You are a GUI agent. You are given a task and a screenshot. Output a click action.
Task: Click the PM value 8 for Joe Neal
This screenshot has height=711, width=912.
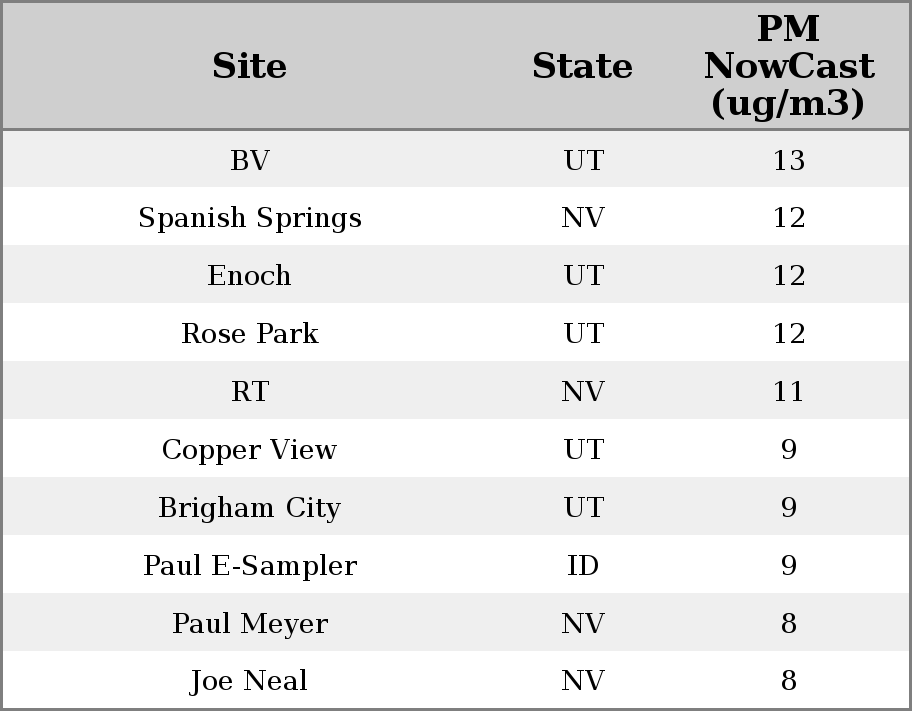coord(788,681)
